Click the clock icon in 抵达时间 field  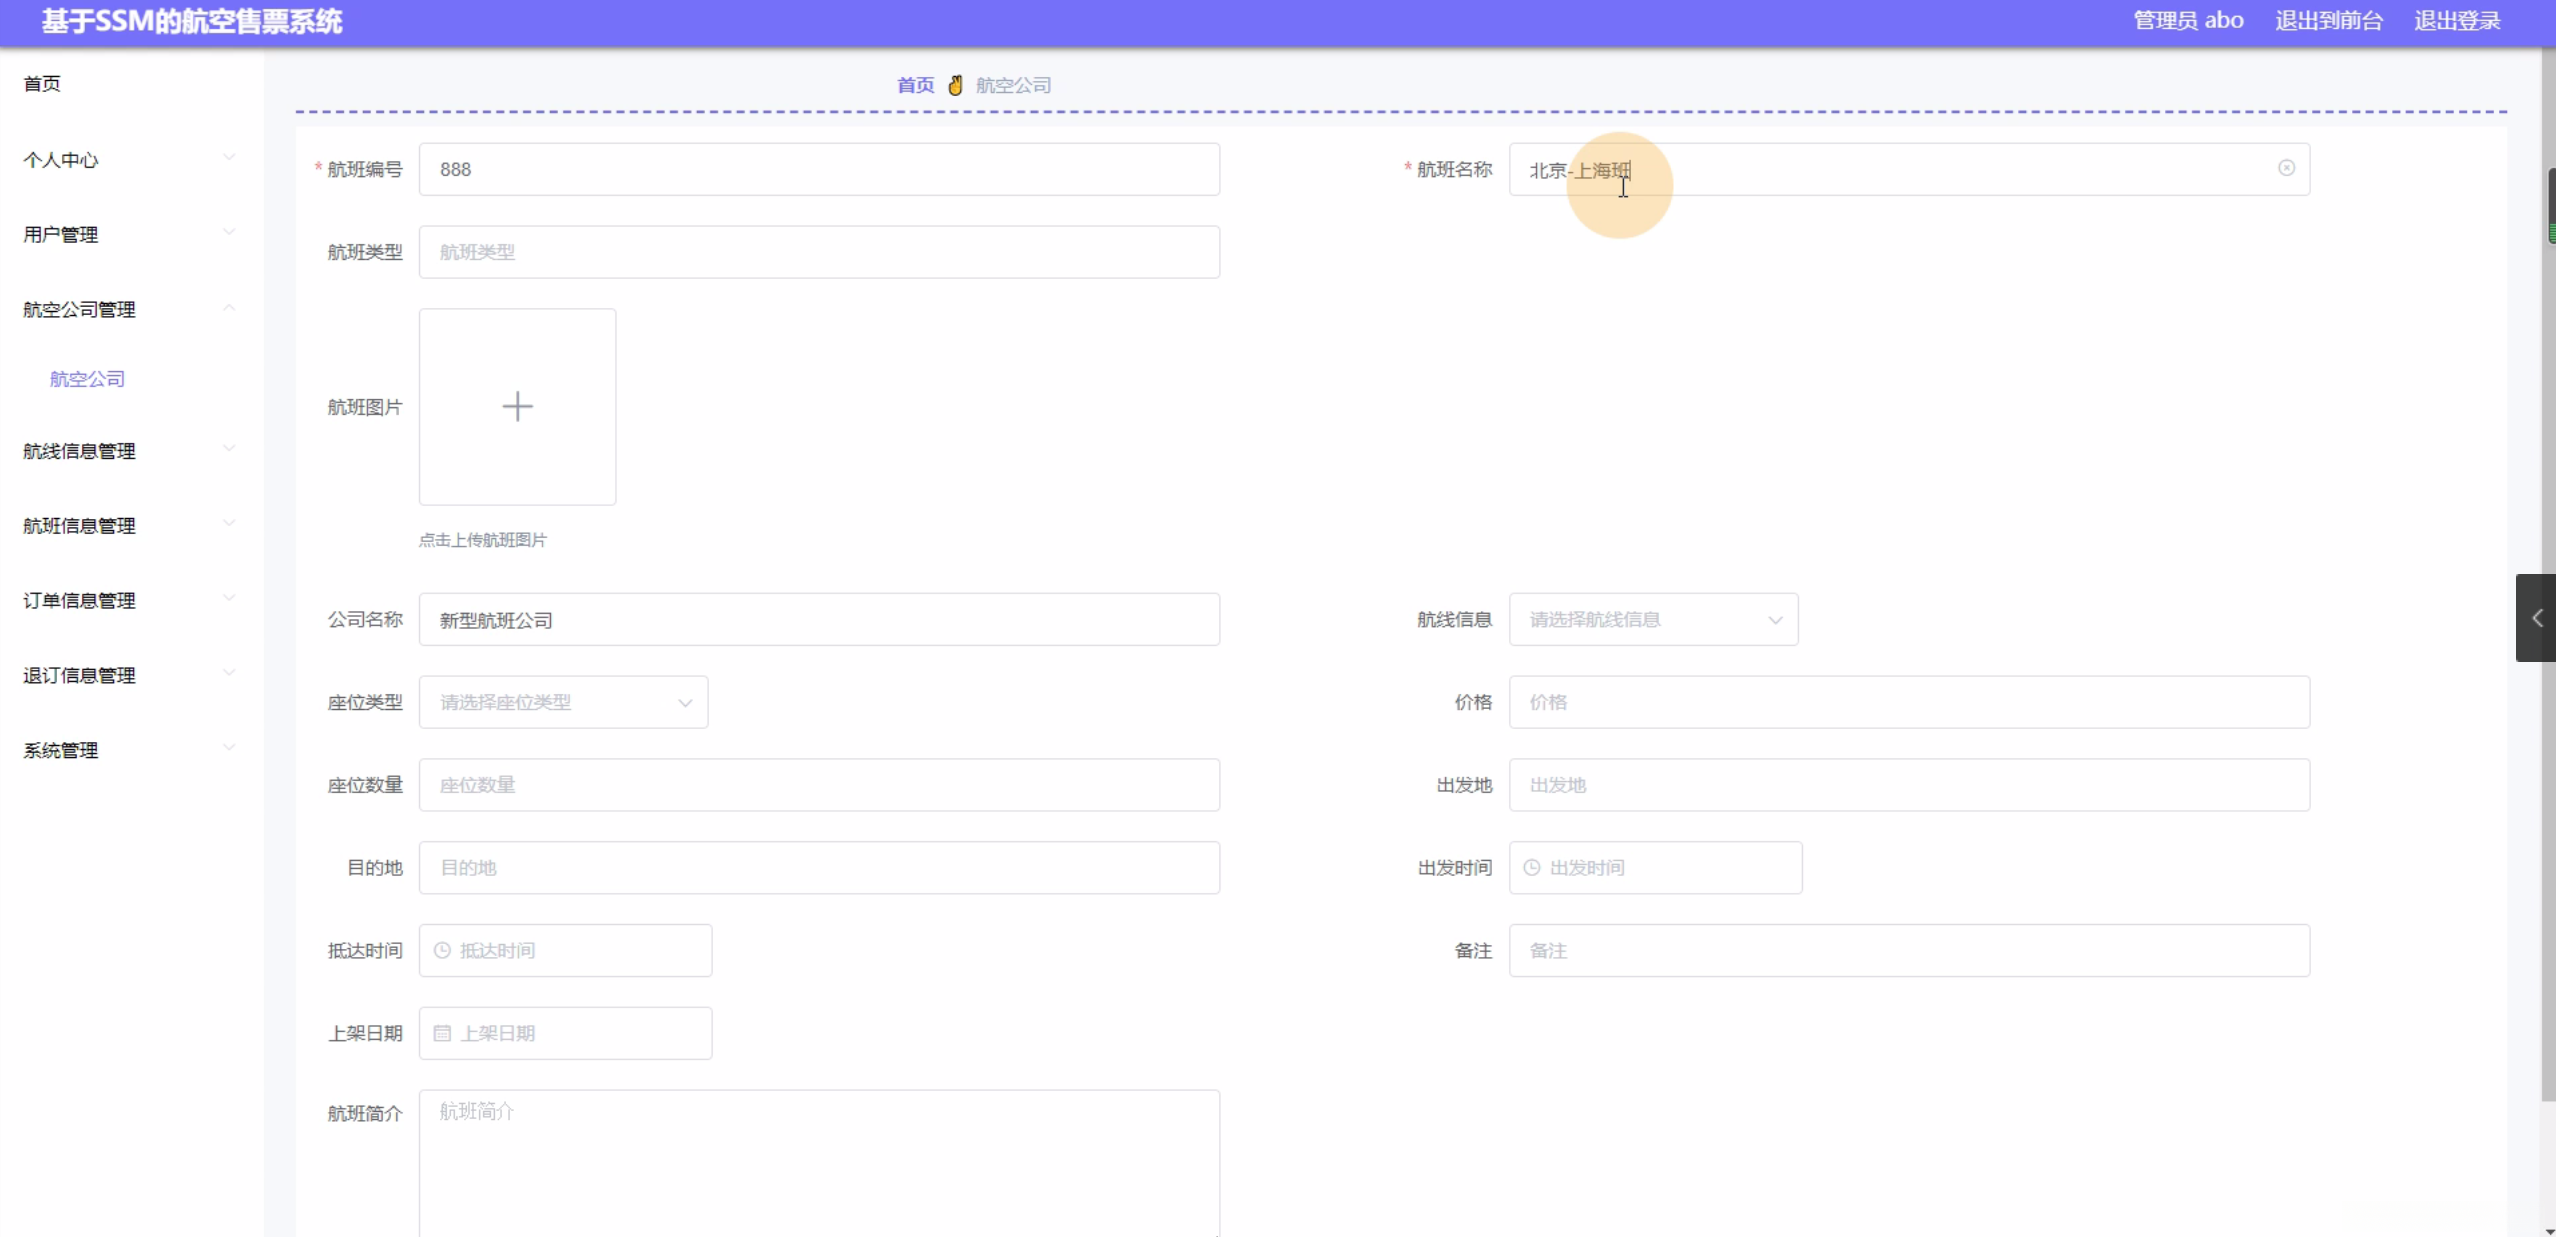(442, 950)
